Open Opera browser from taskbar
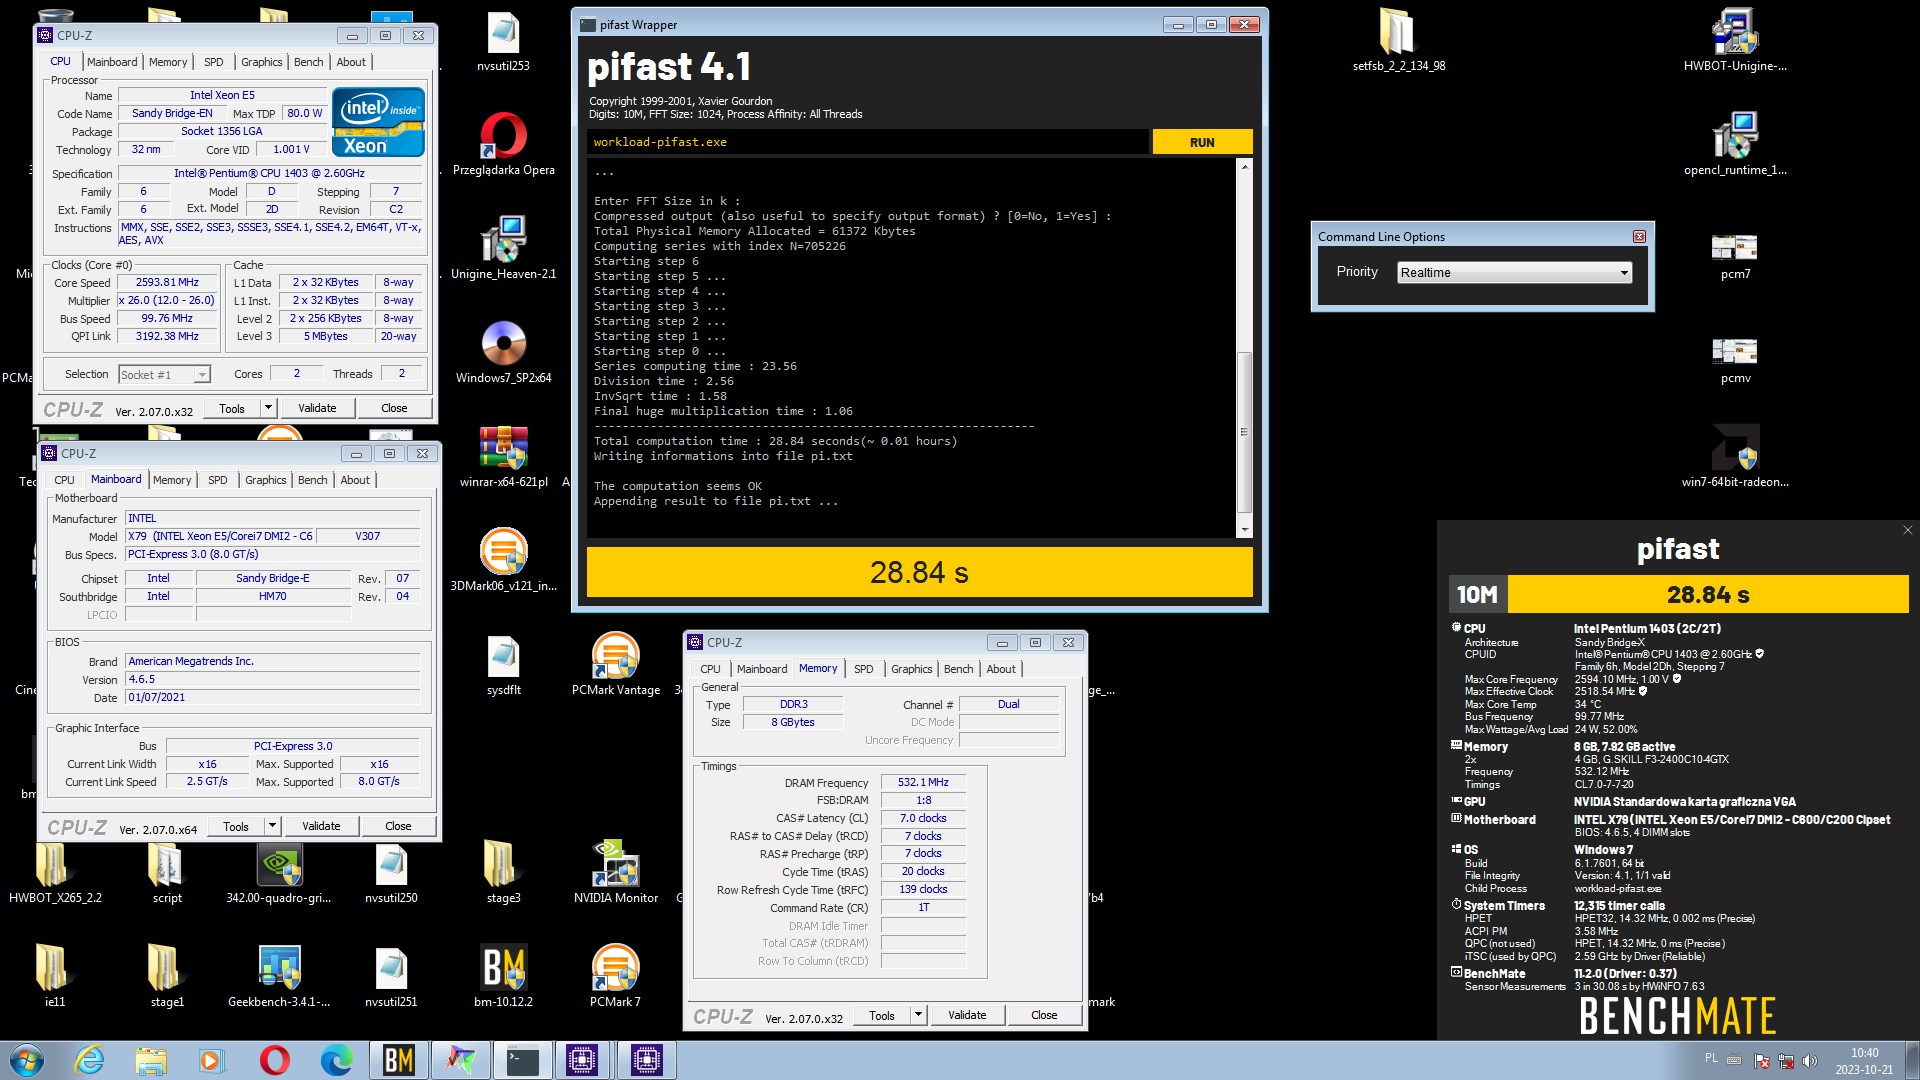This screenshot has width=1920, height=1080. tap(275, 1060)
